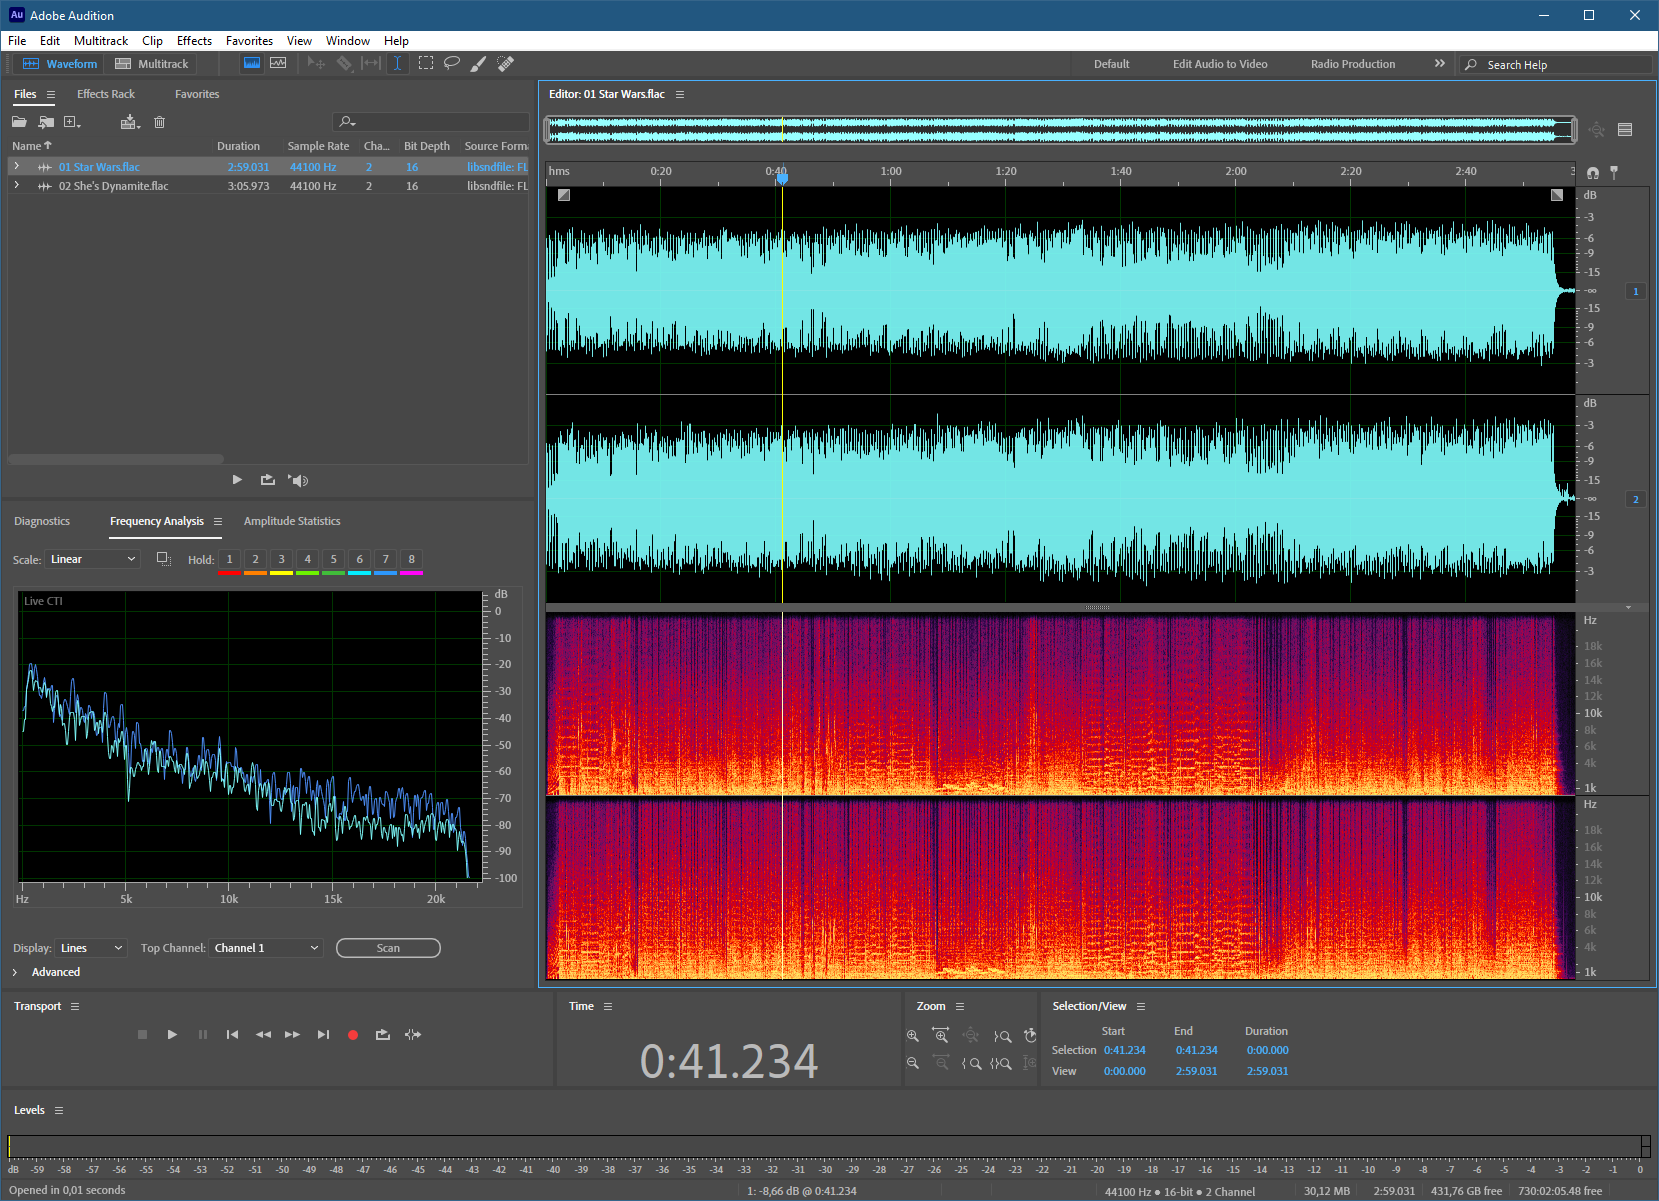This screenshot has height=1201, width=1659.
Task: Click Zoom In (Time) icon
Action: click(941, 1036)
